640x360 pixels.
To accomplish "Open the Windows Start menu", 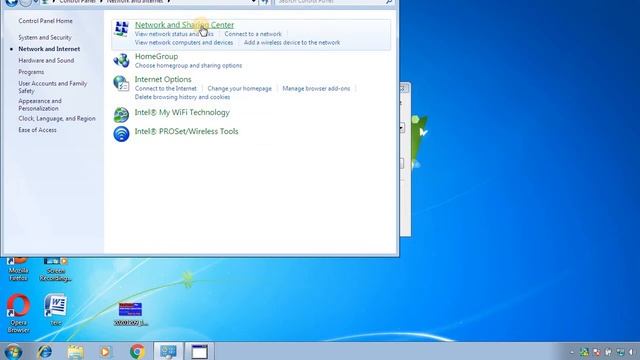I will 13,352.
